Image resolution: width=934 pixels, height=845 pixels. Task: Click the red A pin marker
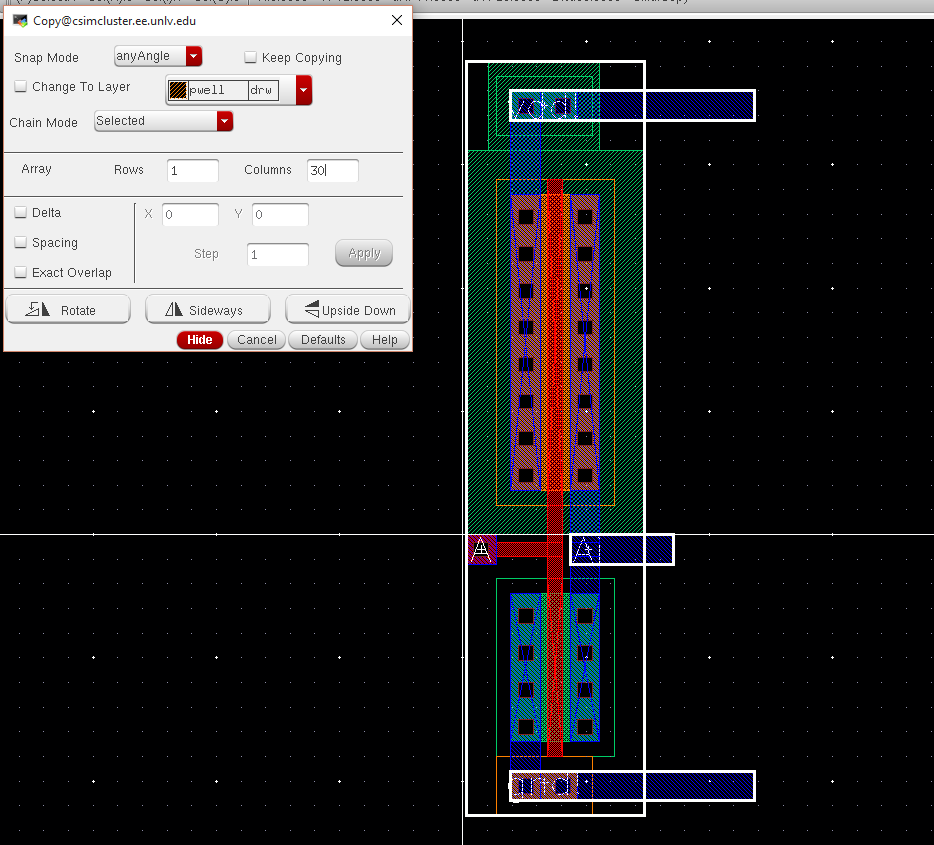click(x=482, y=549)
